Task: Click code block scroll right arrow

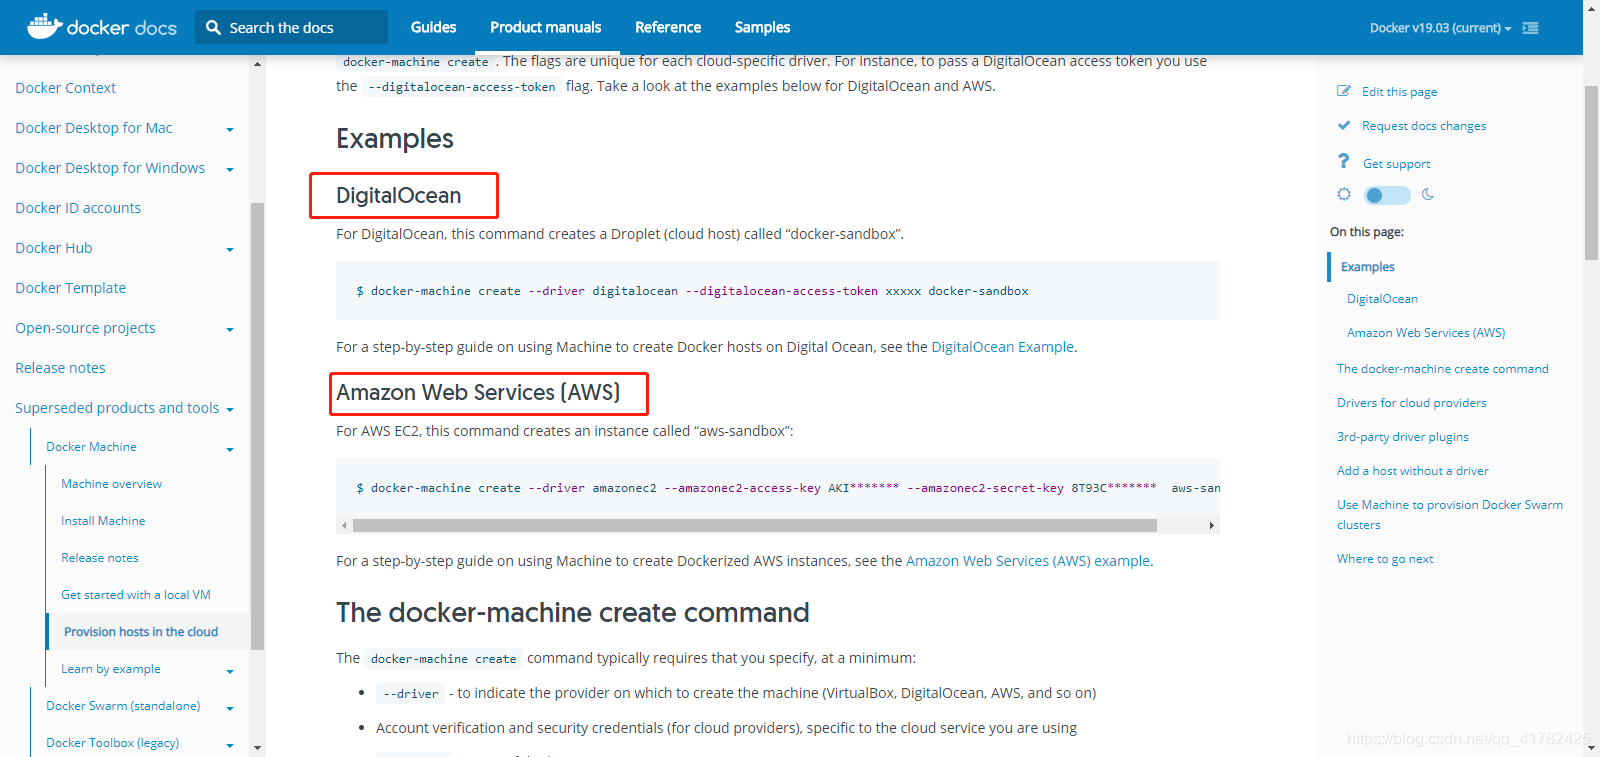Action: [x=1212, y=525]
